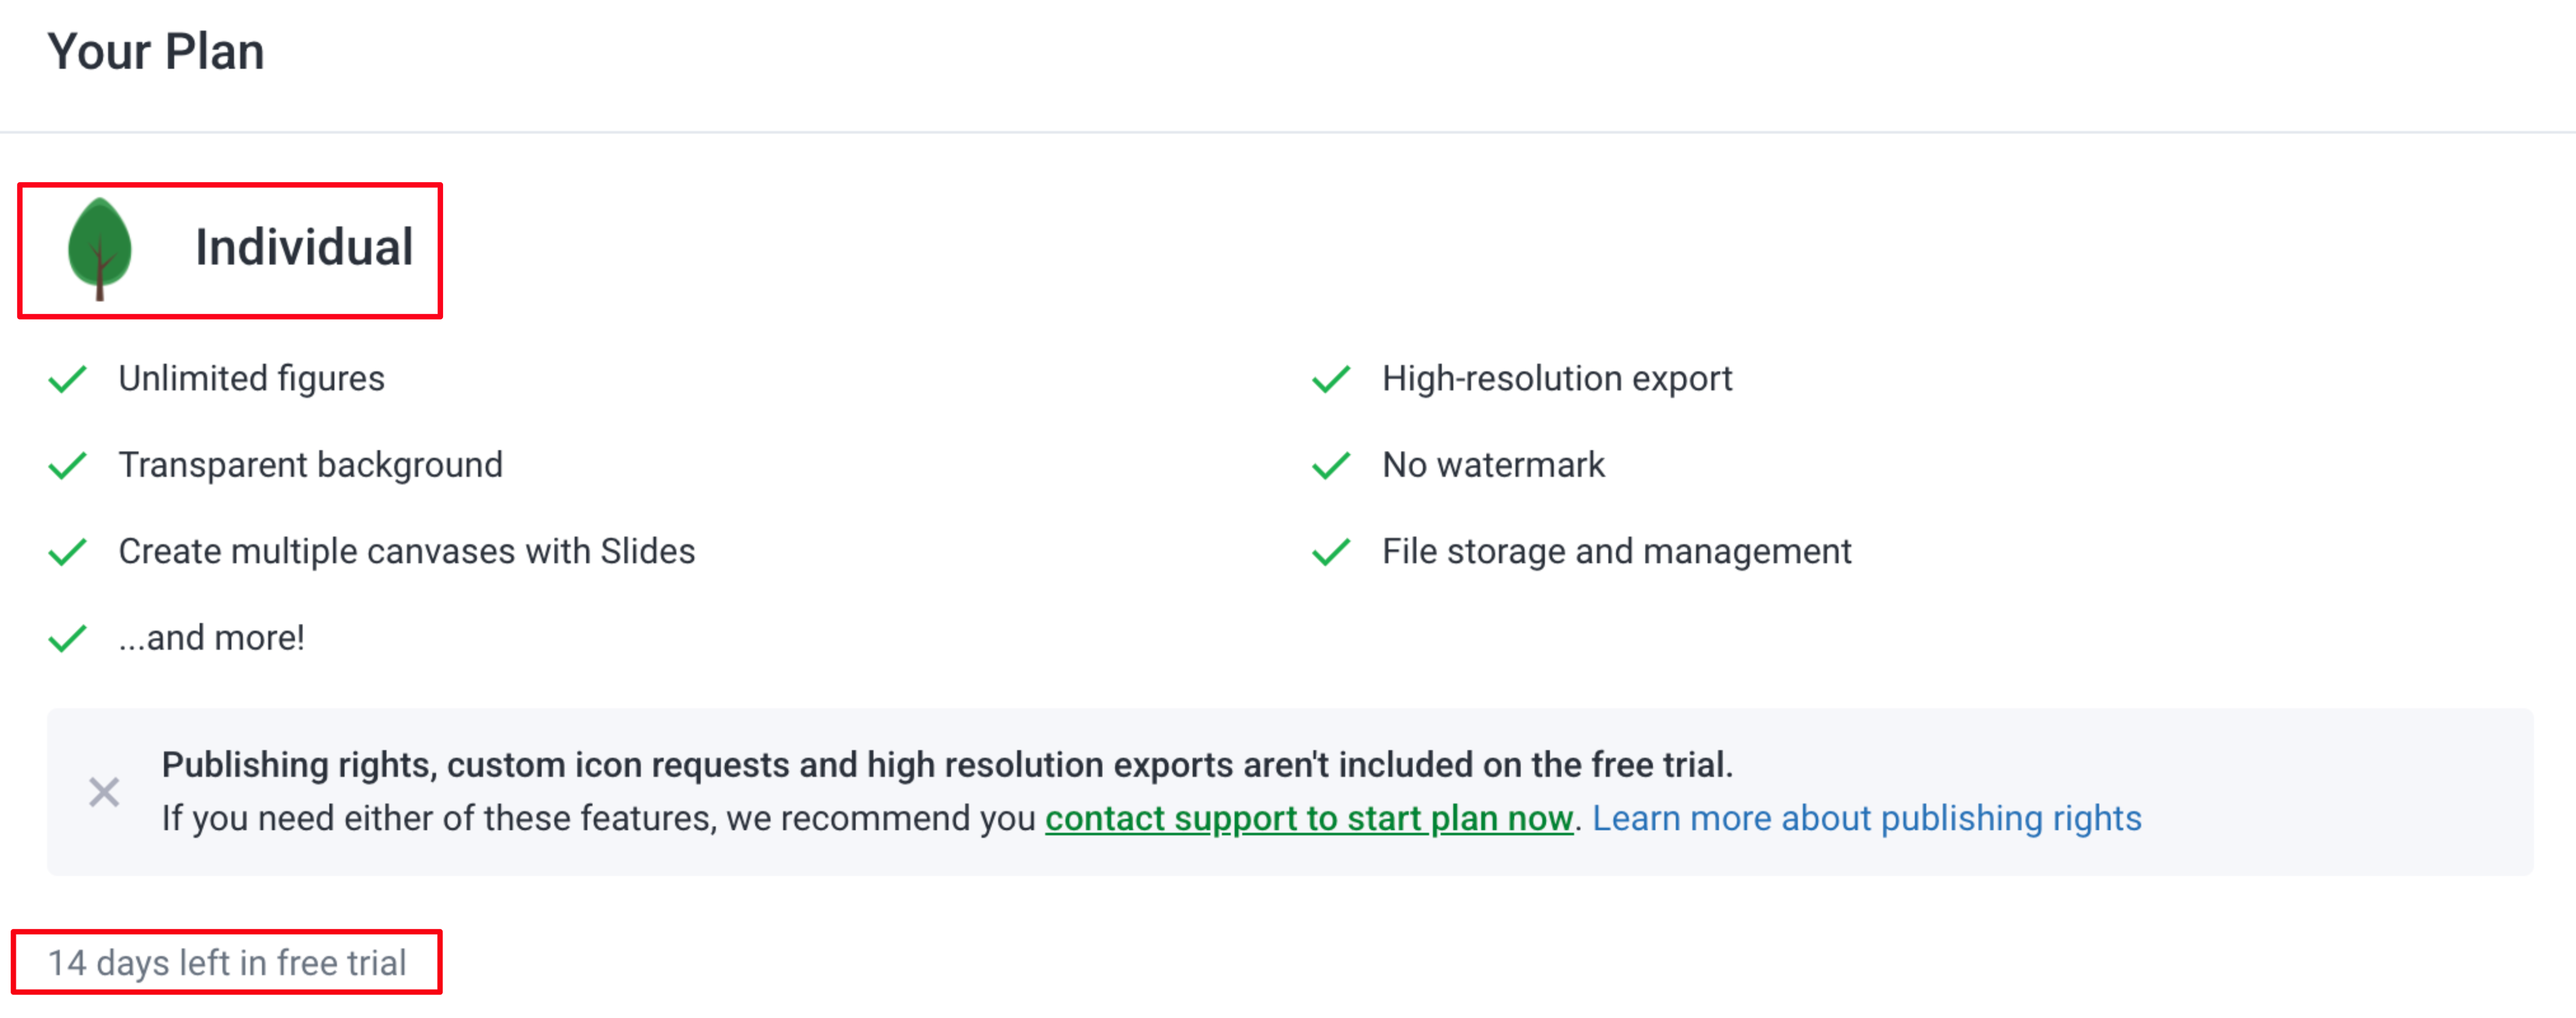Image resolution: width=2576 pixels, height=1018 pixels.
Task: Click checkmark beside Create multiple canvases
Action: (68, 551)
